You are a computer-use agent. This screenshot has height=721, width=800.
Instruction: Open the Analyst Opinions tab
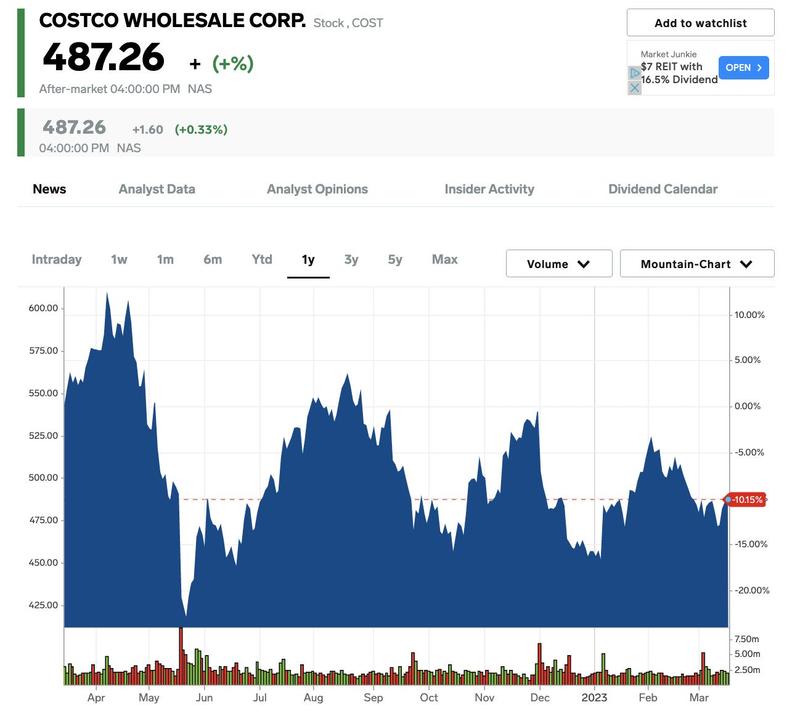(317, 189)
